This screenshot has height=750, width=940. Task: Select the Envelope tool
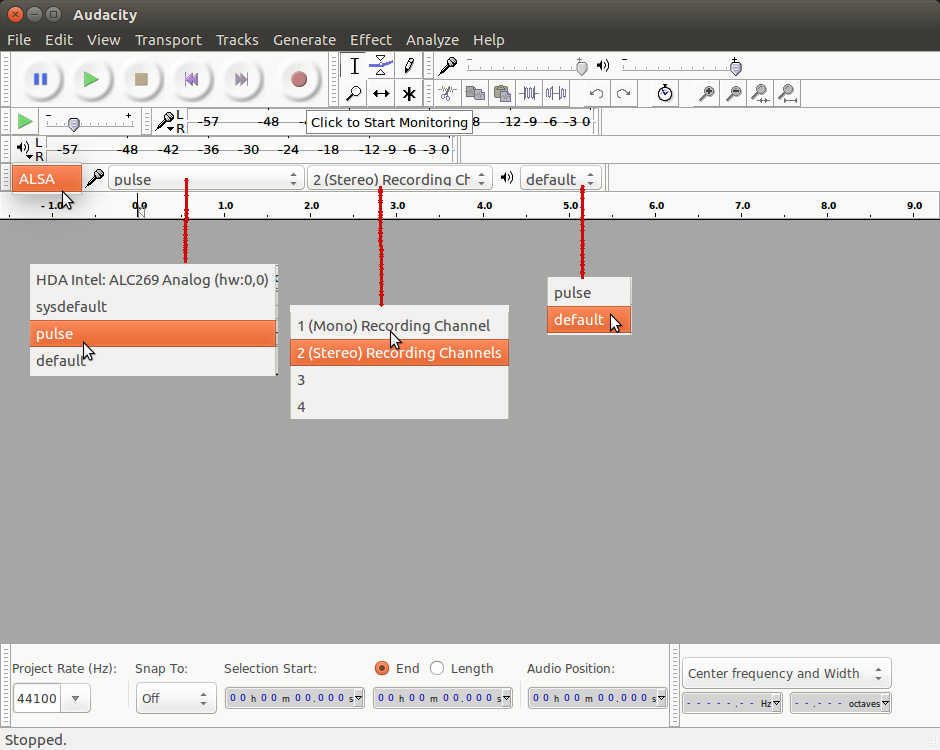(x=381, y=66)
